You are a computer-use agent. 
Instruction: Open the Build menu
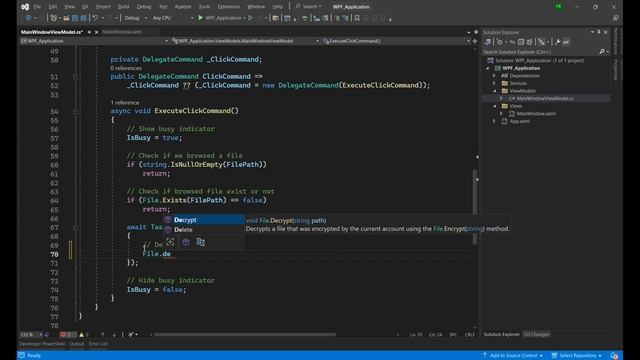(123, 7)
